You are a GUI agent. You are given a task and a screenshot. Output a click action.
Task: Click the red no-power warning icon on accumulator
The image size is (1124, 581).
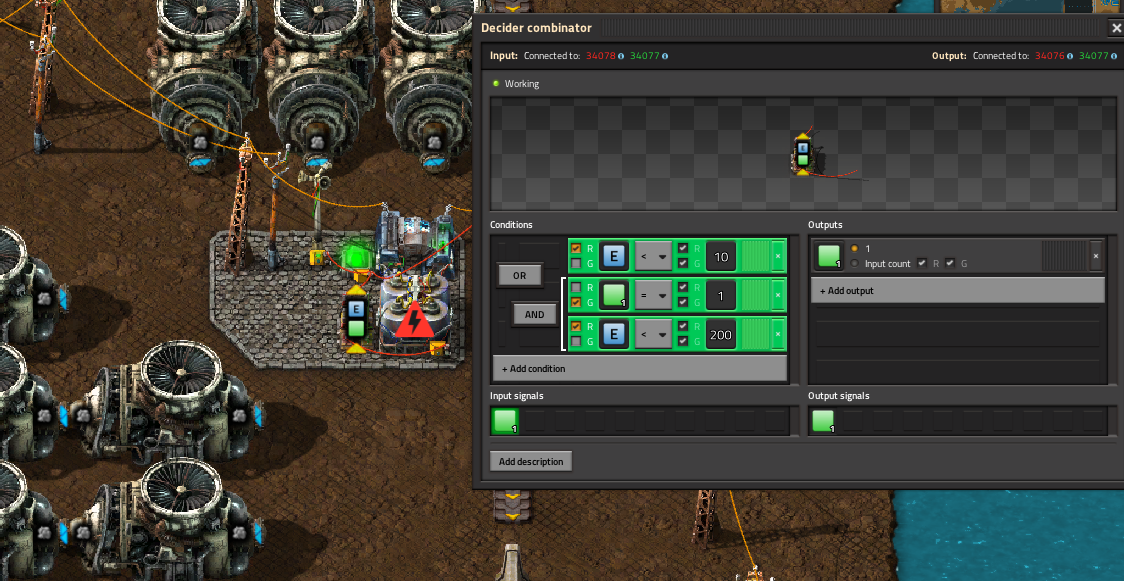(414, 320)
